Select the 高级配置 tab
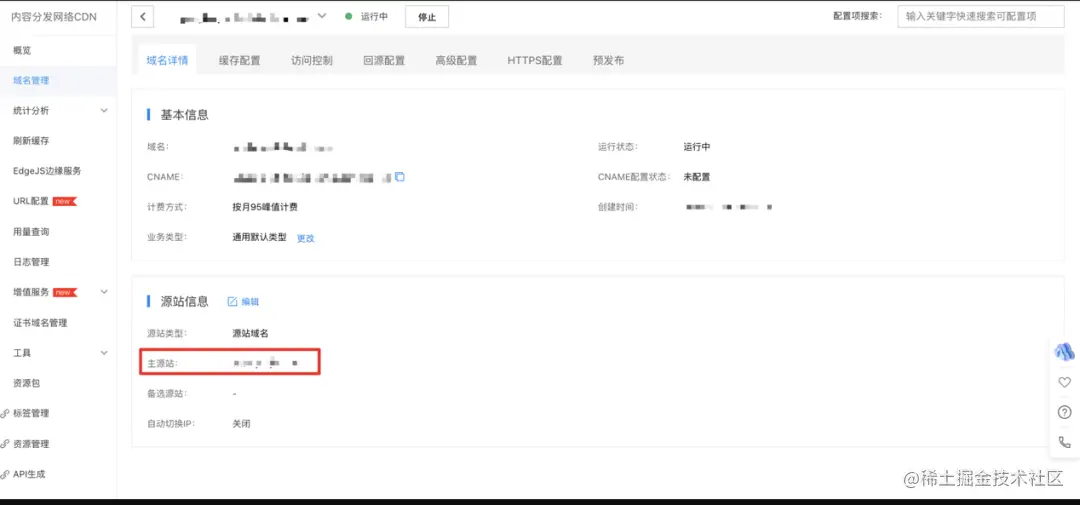Image resolution: width=1080 pixels, height=505 pixels. (x=456, y=60)
